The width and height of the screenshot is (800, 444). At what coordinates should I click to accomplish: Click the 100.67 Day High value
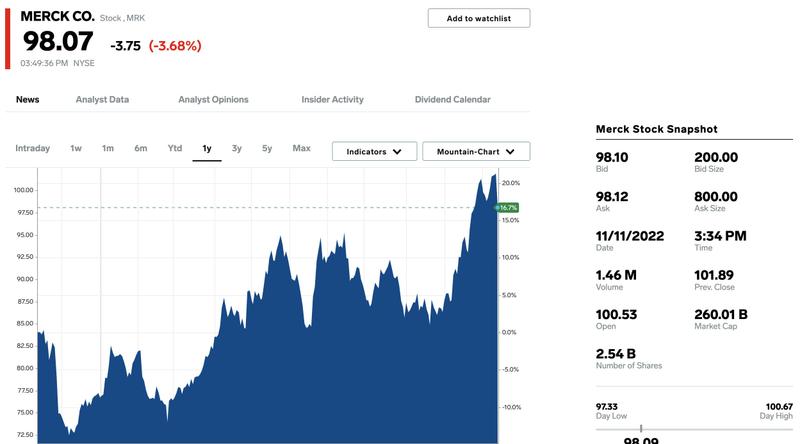[780, 407]
